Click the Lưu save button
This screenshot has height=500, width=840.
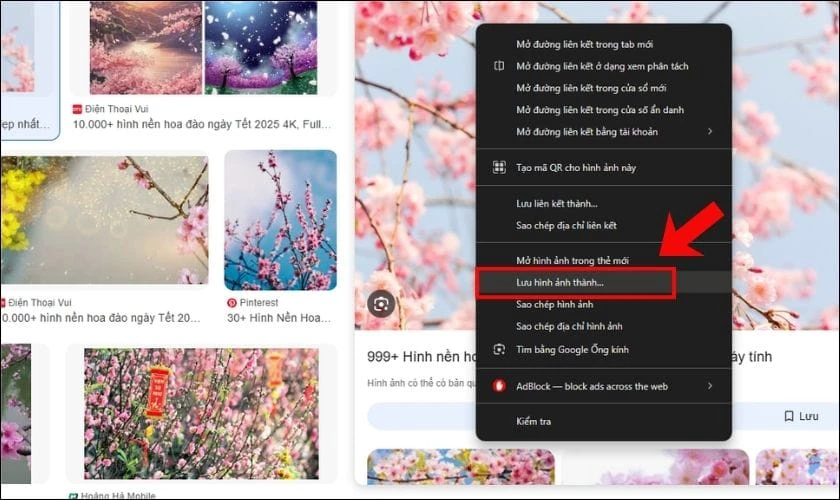point(801,416)
